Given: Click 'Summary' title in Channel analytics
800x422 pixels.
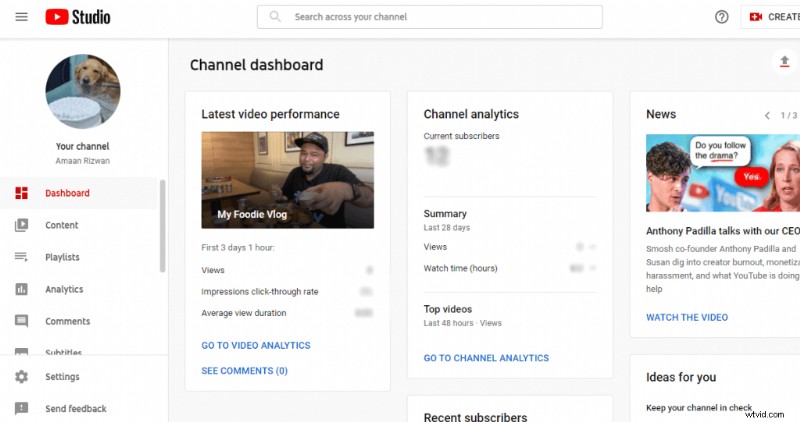Looking at the screenshot, I should [445, 214].
